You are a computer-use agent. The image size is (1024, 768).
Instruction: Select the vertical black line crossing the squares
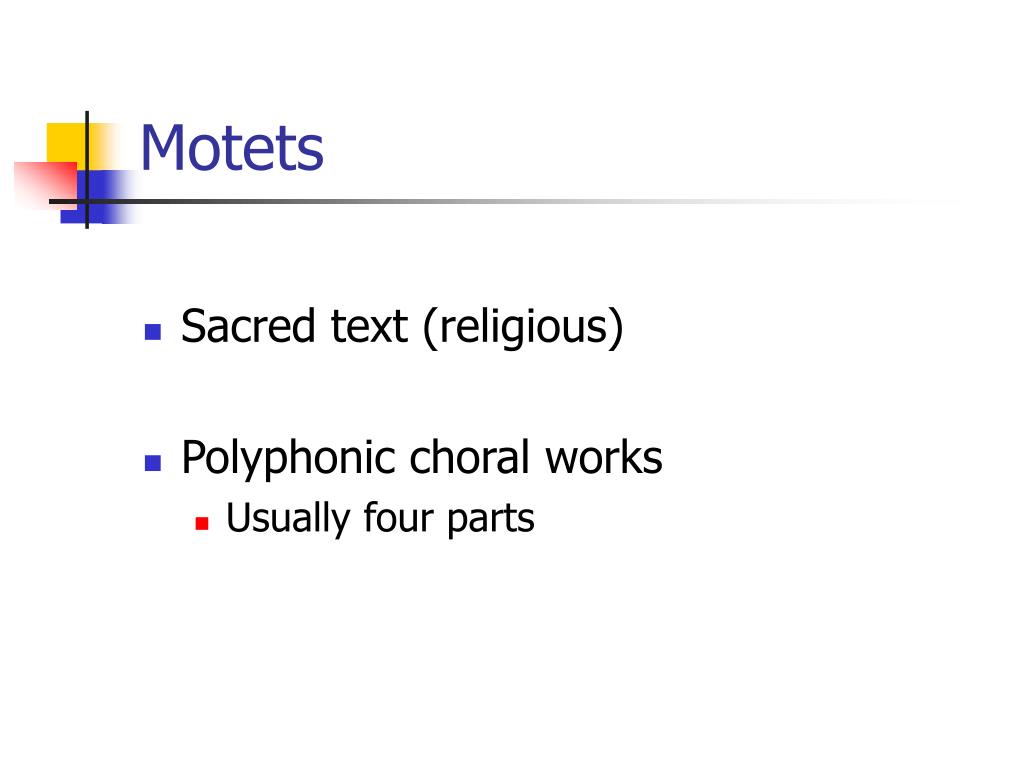87,170
